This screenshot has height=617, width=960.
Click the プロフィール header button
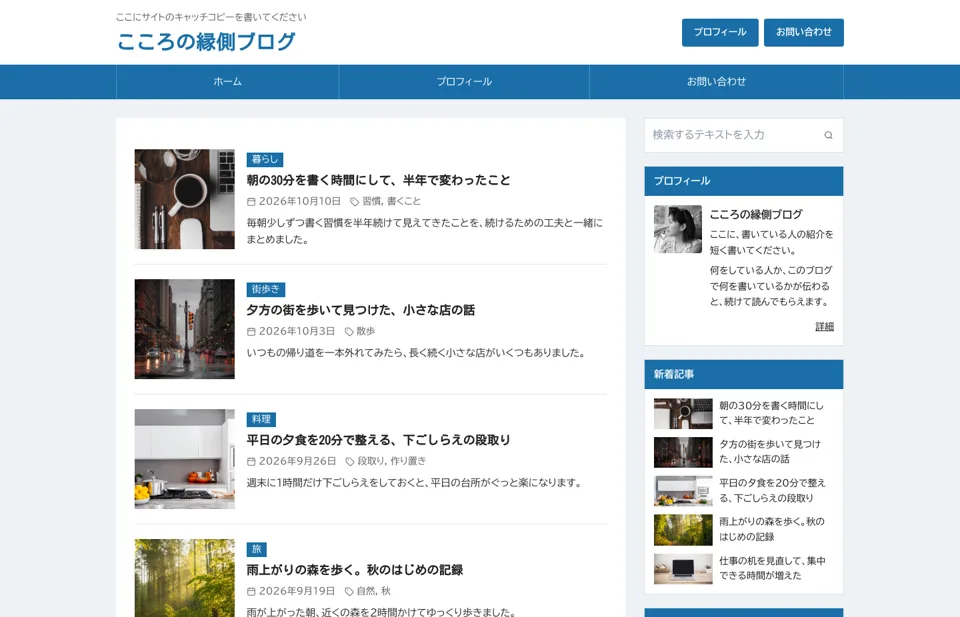click(720, 32)
